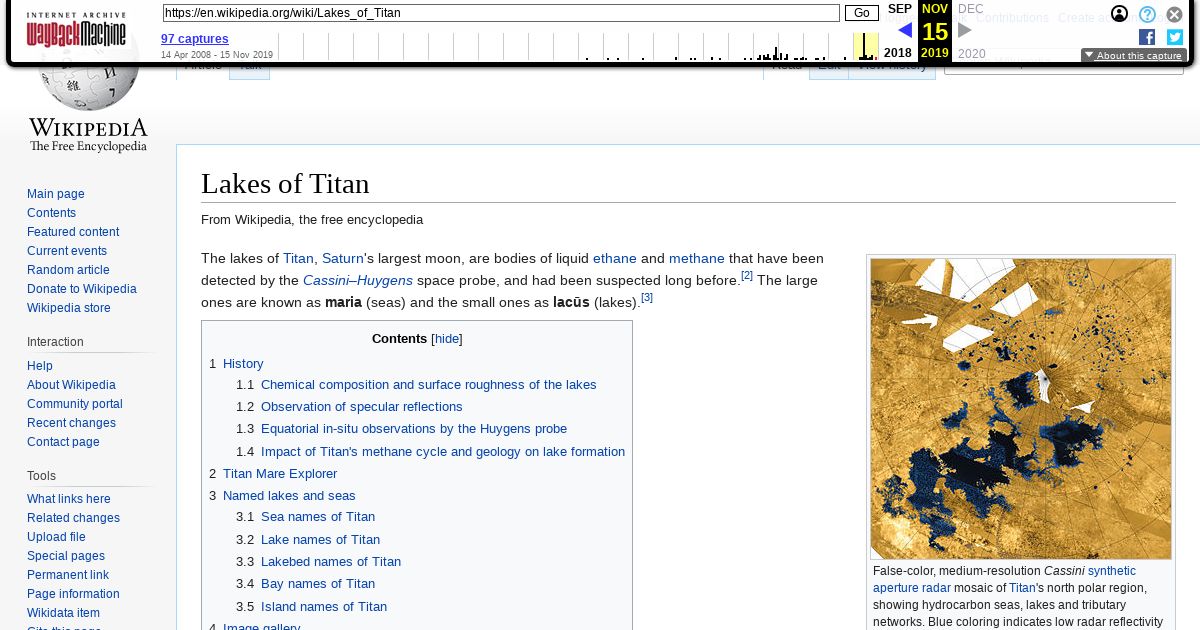Image resolution: width=1200 pixels, height=630 pixels.
Task: Jump to Chemical composition and surface roughness section
Action: pyautogui.click(x=428, y=385)
